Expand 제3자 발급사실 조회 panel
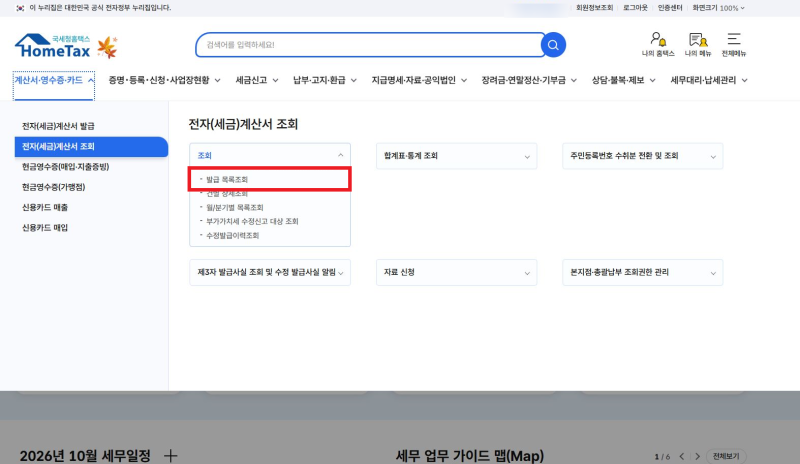 [x=270, y=273]
